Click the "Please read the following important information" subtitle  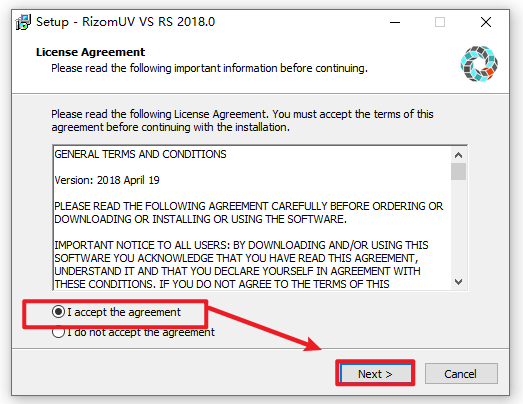pos(209,68)
